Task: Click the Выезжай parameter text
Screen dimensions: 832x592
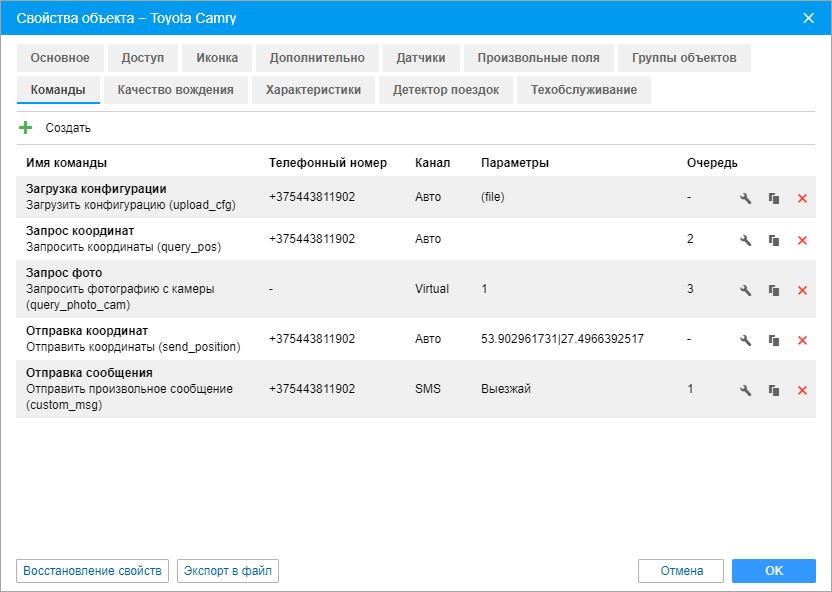Action: [x=506, y=389]
